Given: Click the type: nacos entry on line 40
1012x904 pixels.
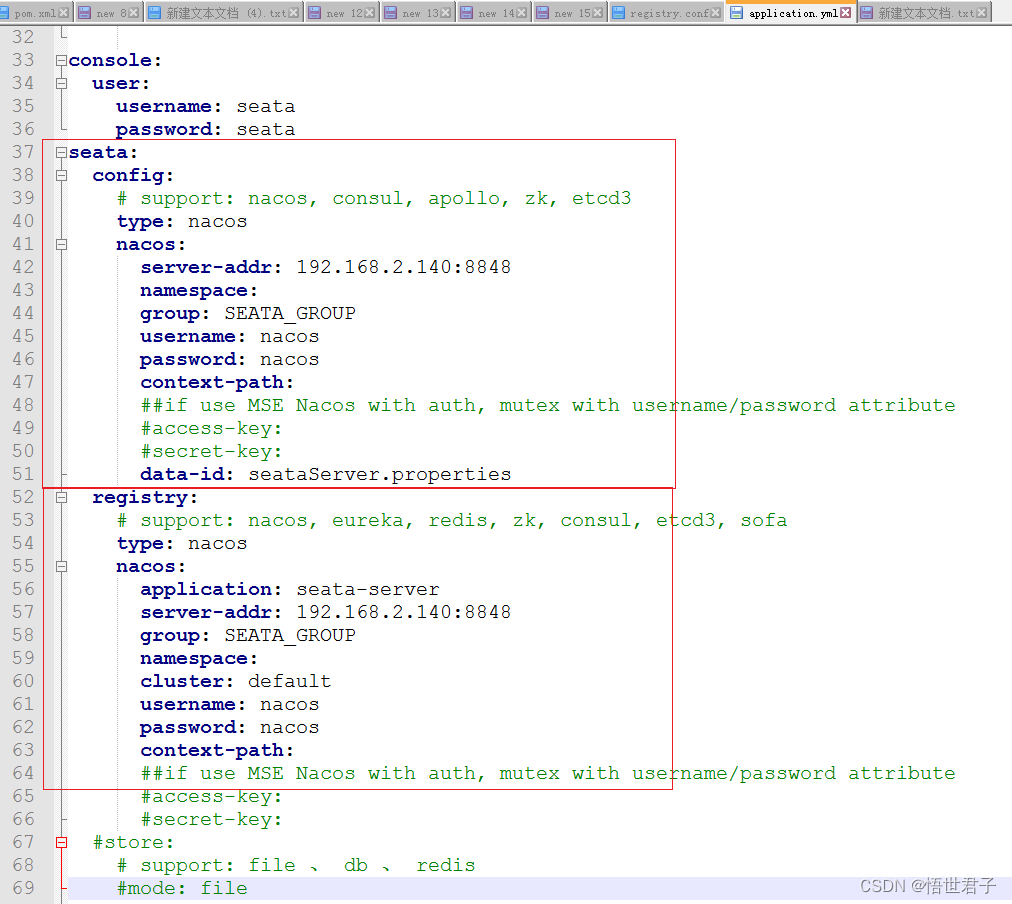Looking at the screenshot, I should [182, 221].
